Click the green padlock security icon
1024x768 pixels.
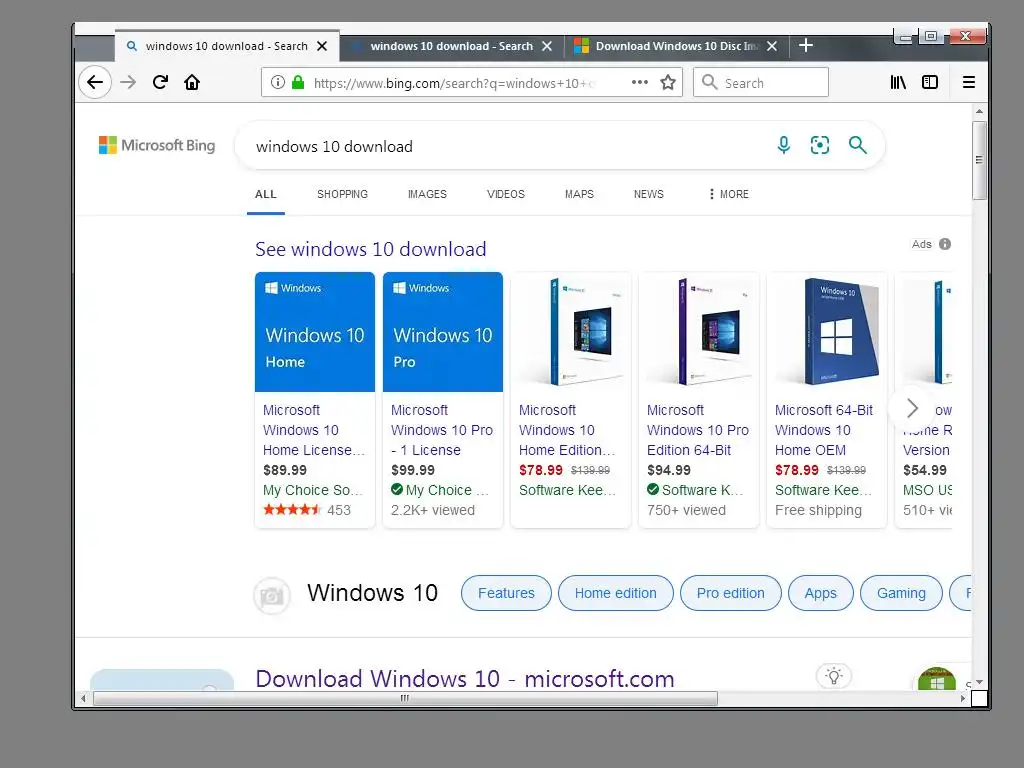[298, 82]
